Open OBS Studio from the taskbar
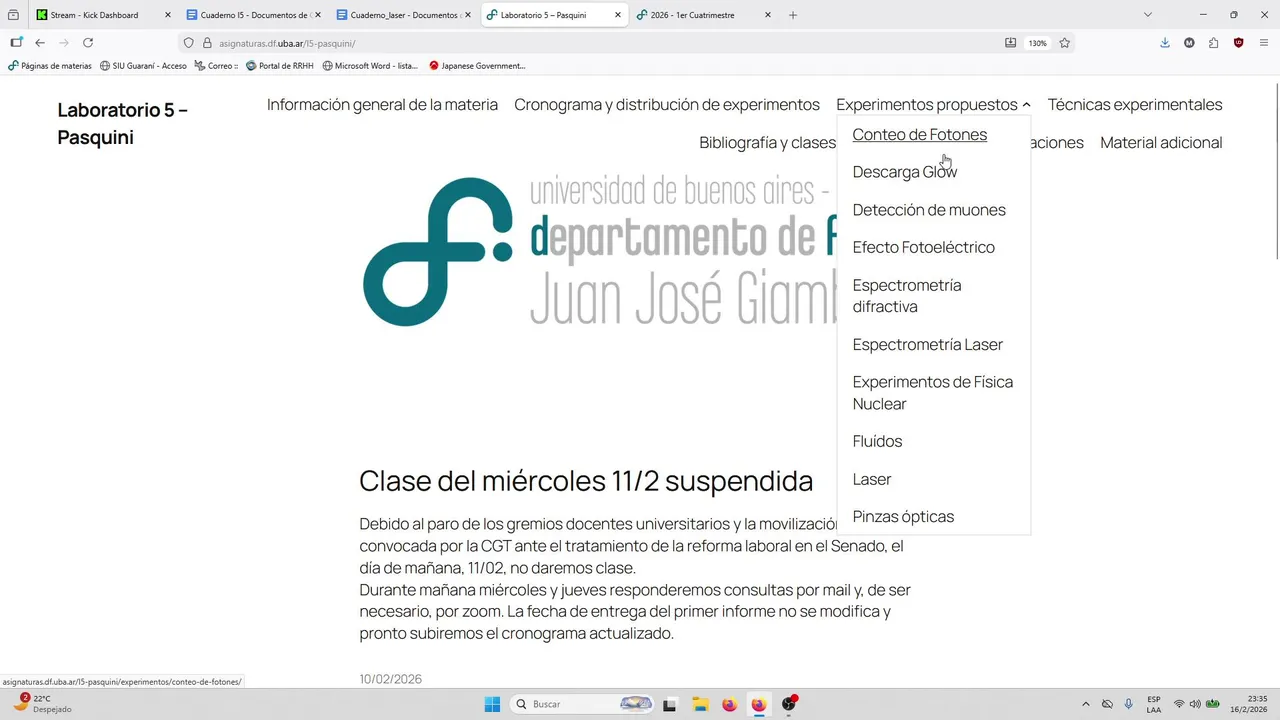This screenshot has width=1280, height=720. pos(789,704)
